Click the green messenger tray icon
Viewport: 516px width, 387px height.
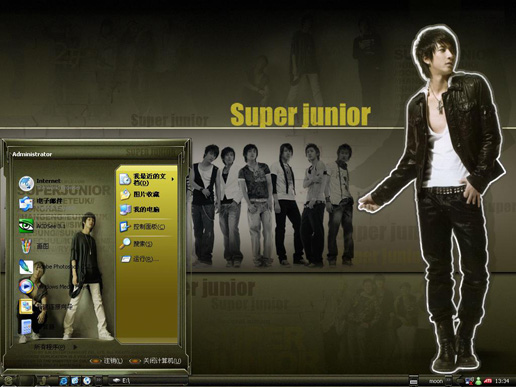478,380
